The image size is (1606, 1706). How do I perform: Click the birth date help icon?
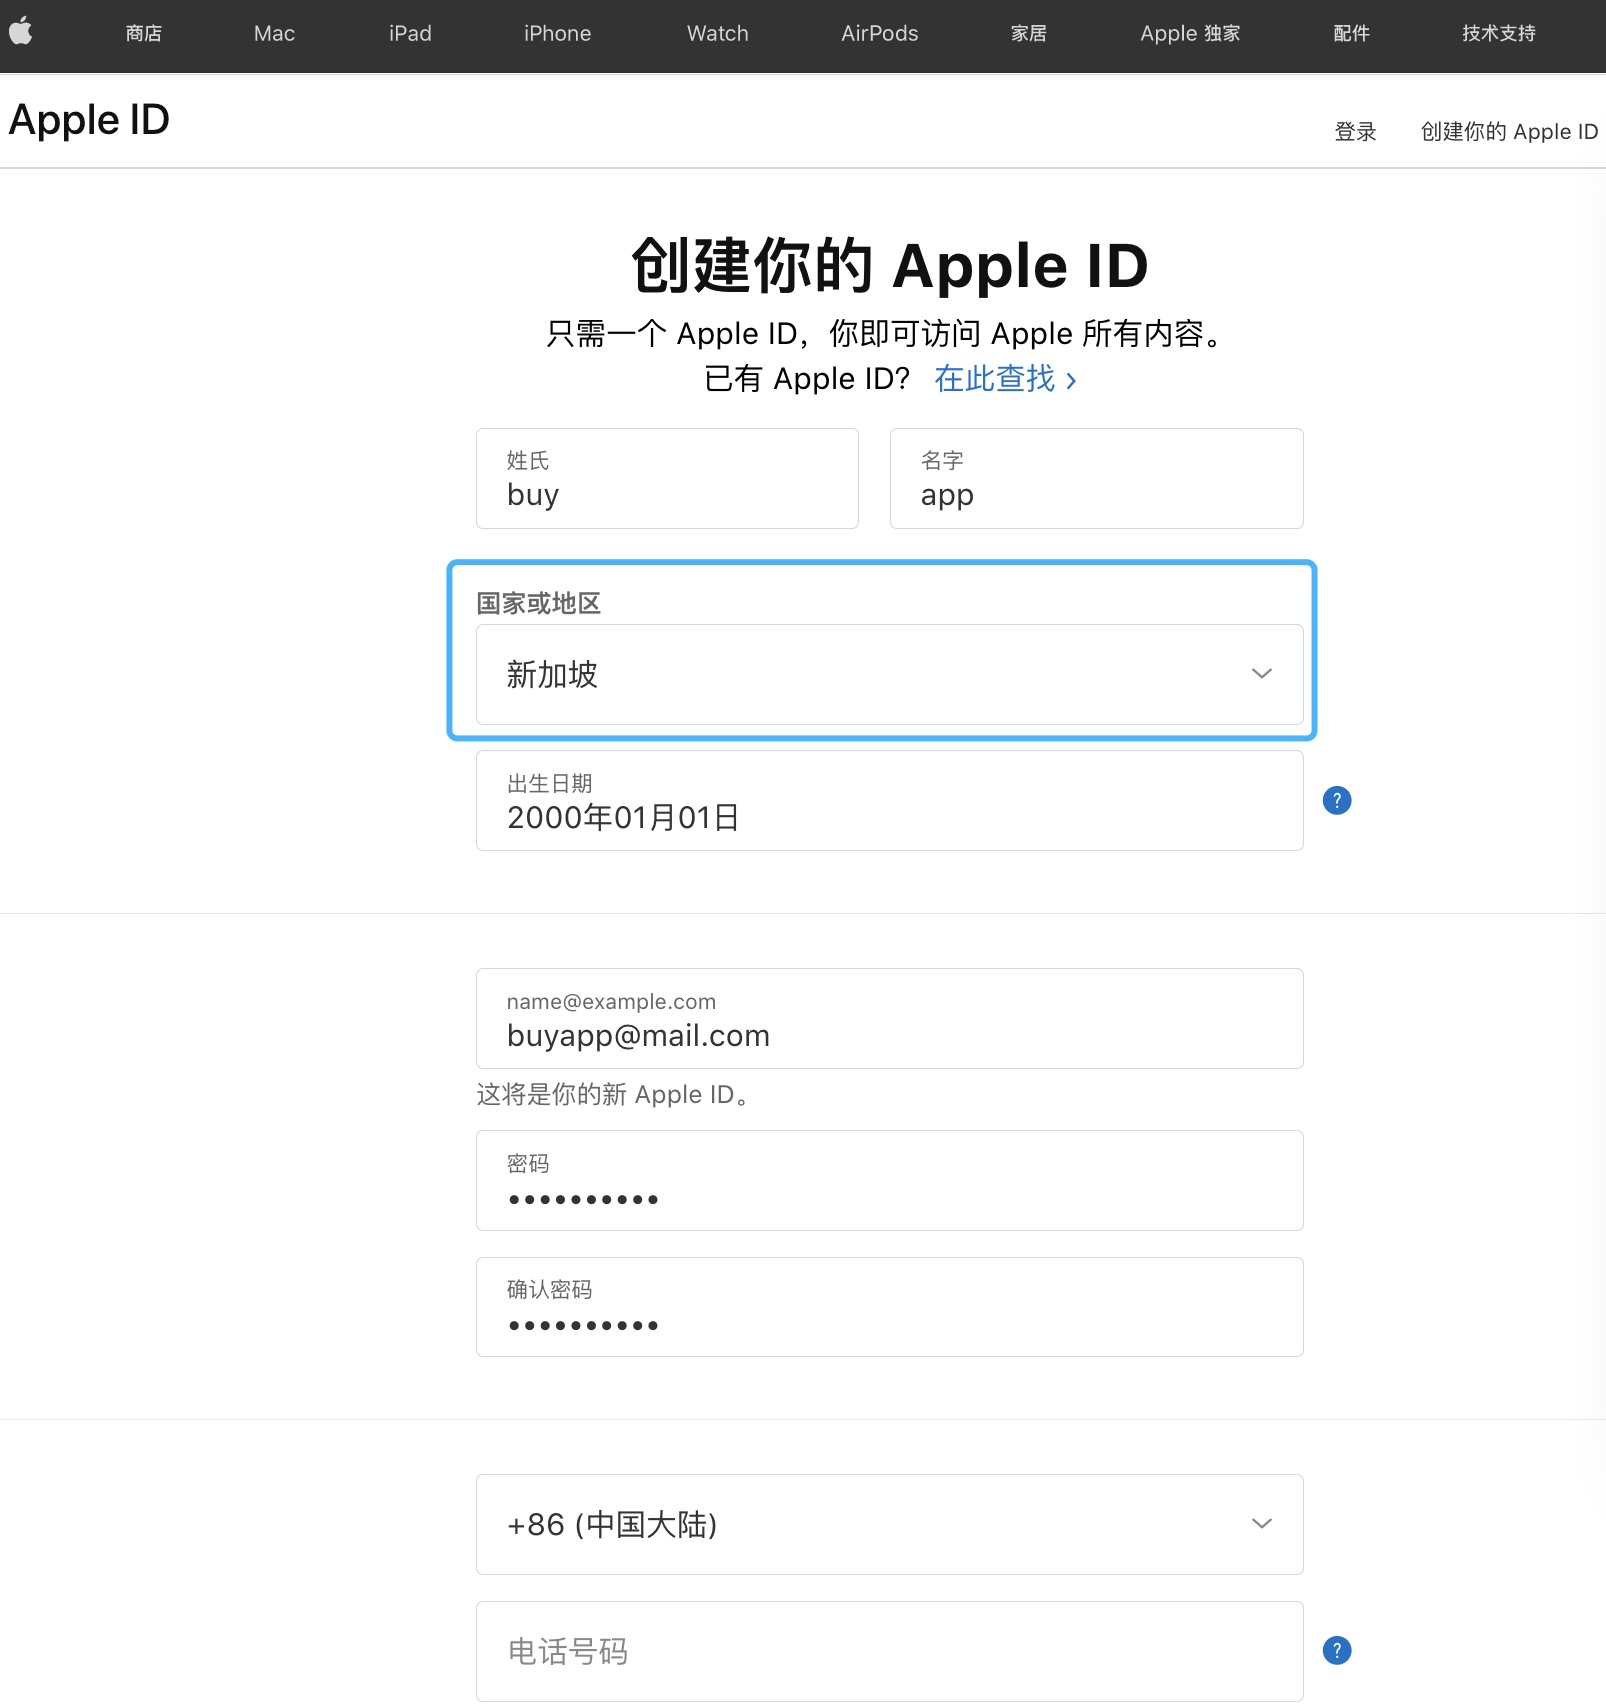point(1336,800)
